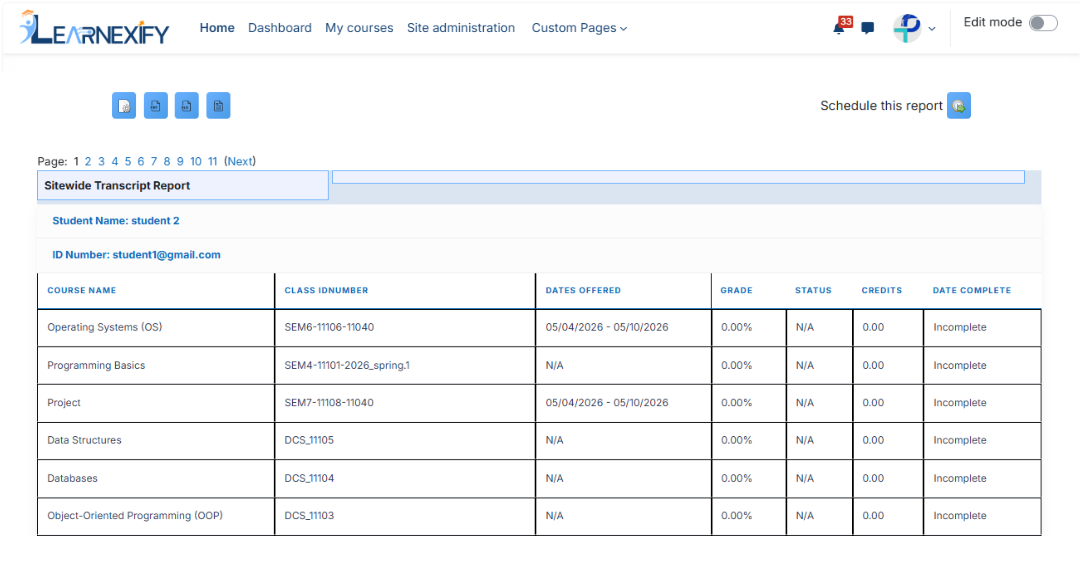Select Databases course cell

coord(156,479)
